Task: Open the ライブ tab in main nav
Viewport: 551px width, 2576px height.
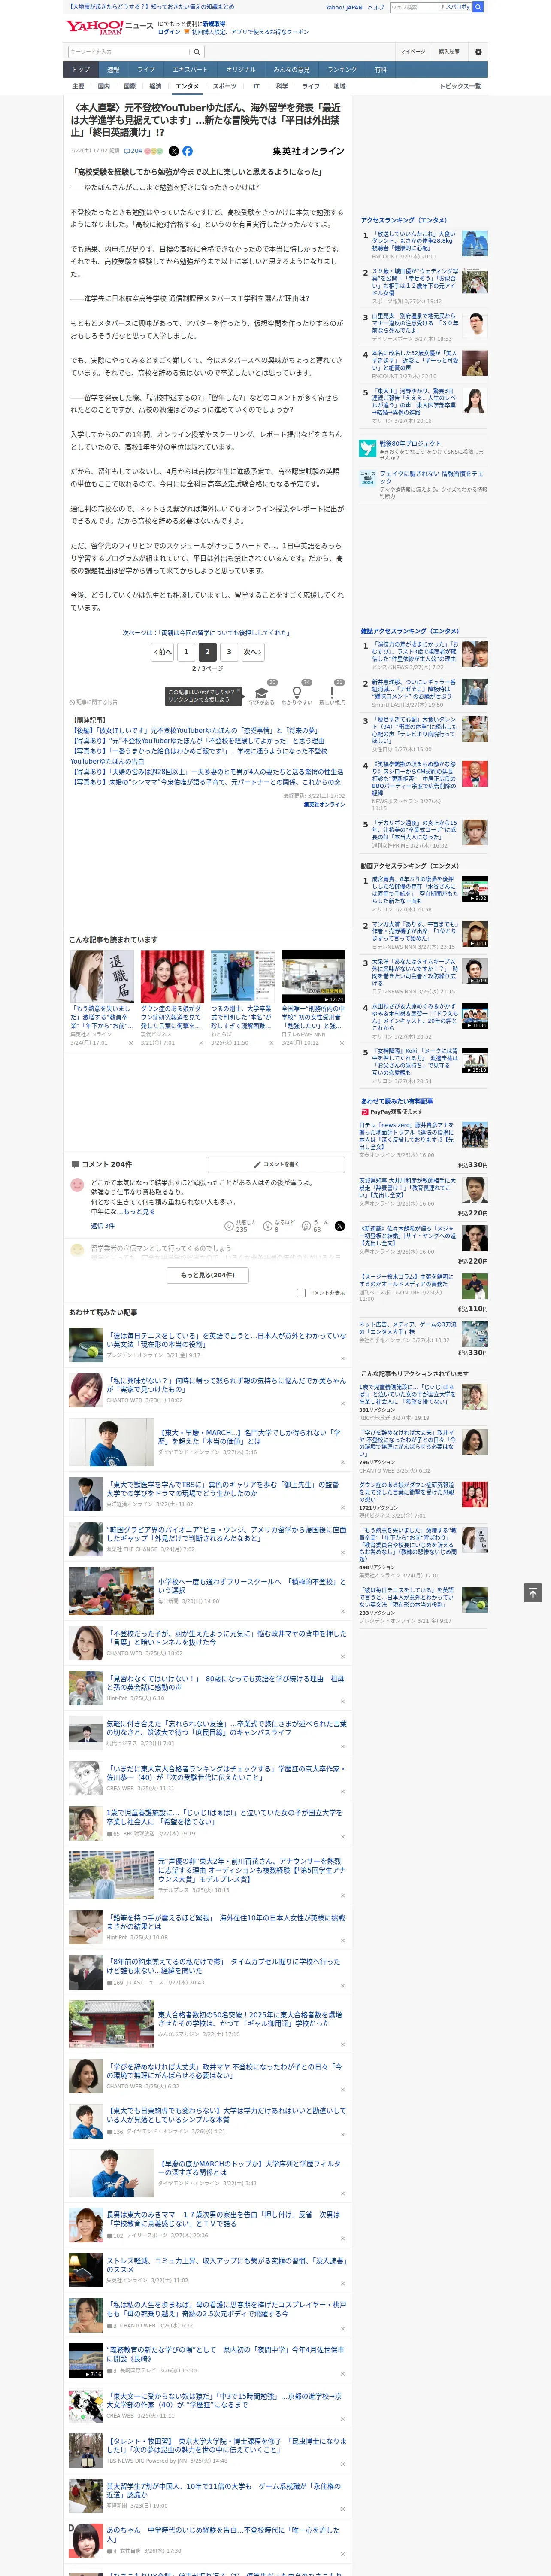Action: (x=146, y=70)
